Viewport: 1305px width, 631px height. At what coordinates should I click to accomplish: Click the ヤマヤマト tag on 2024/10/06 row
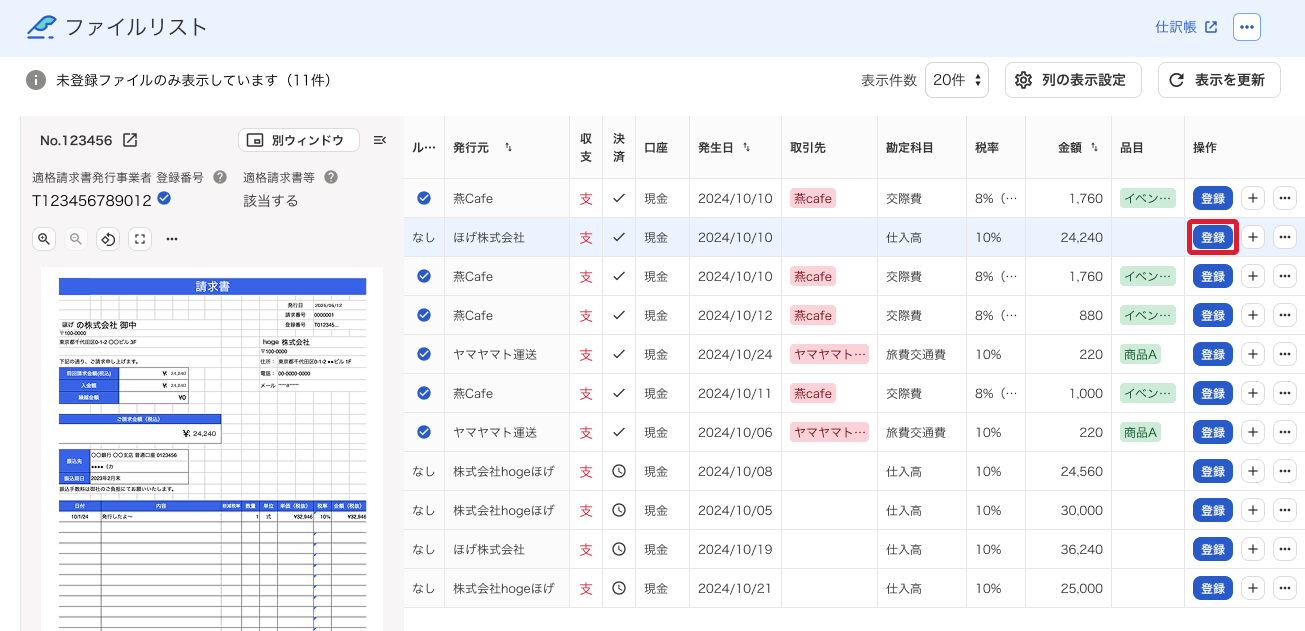pos(829,432)
